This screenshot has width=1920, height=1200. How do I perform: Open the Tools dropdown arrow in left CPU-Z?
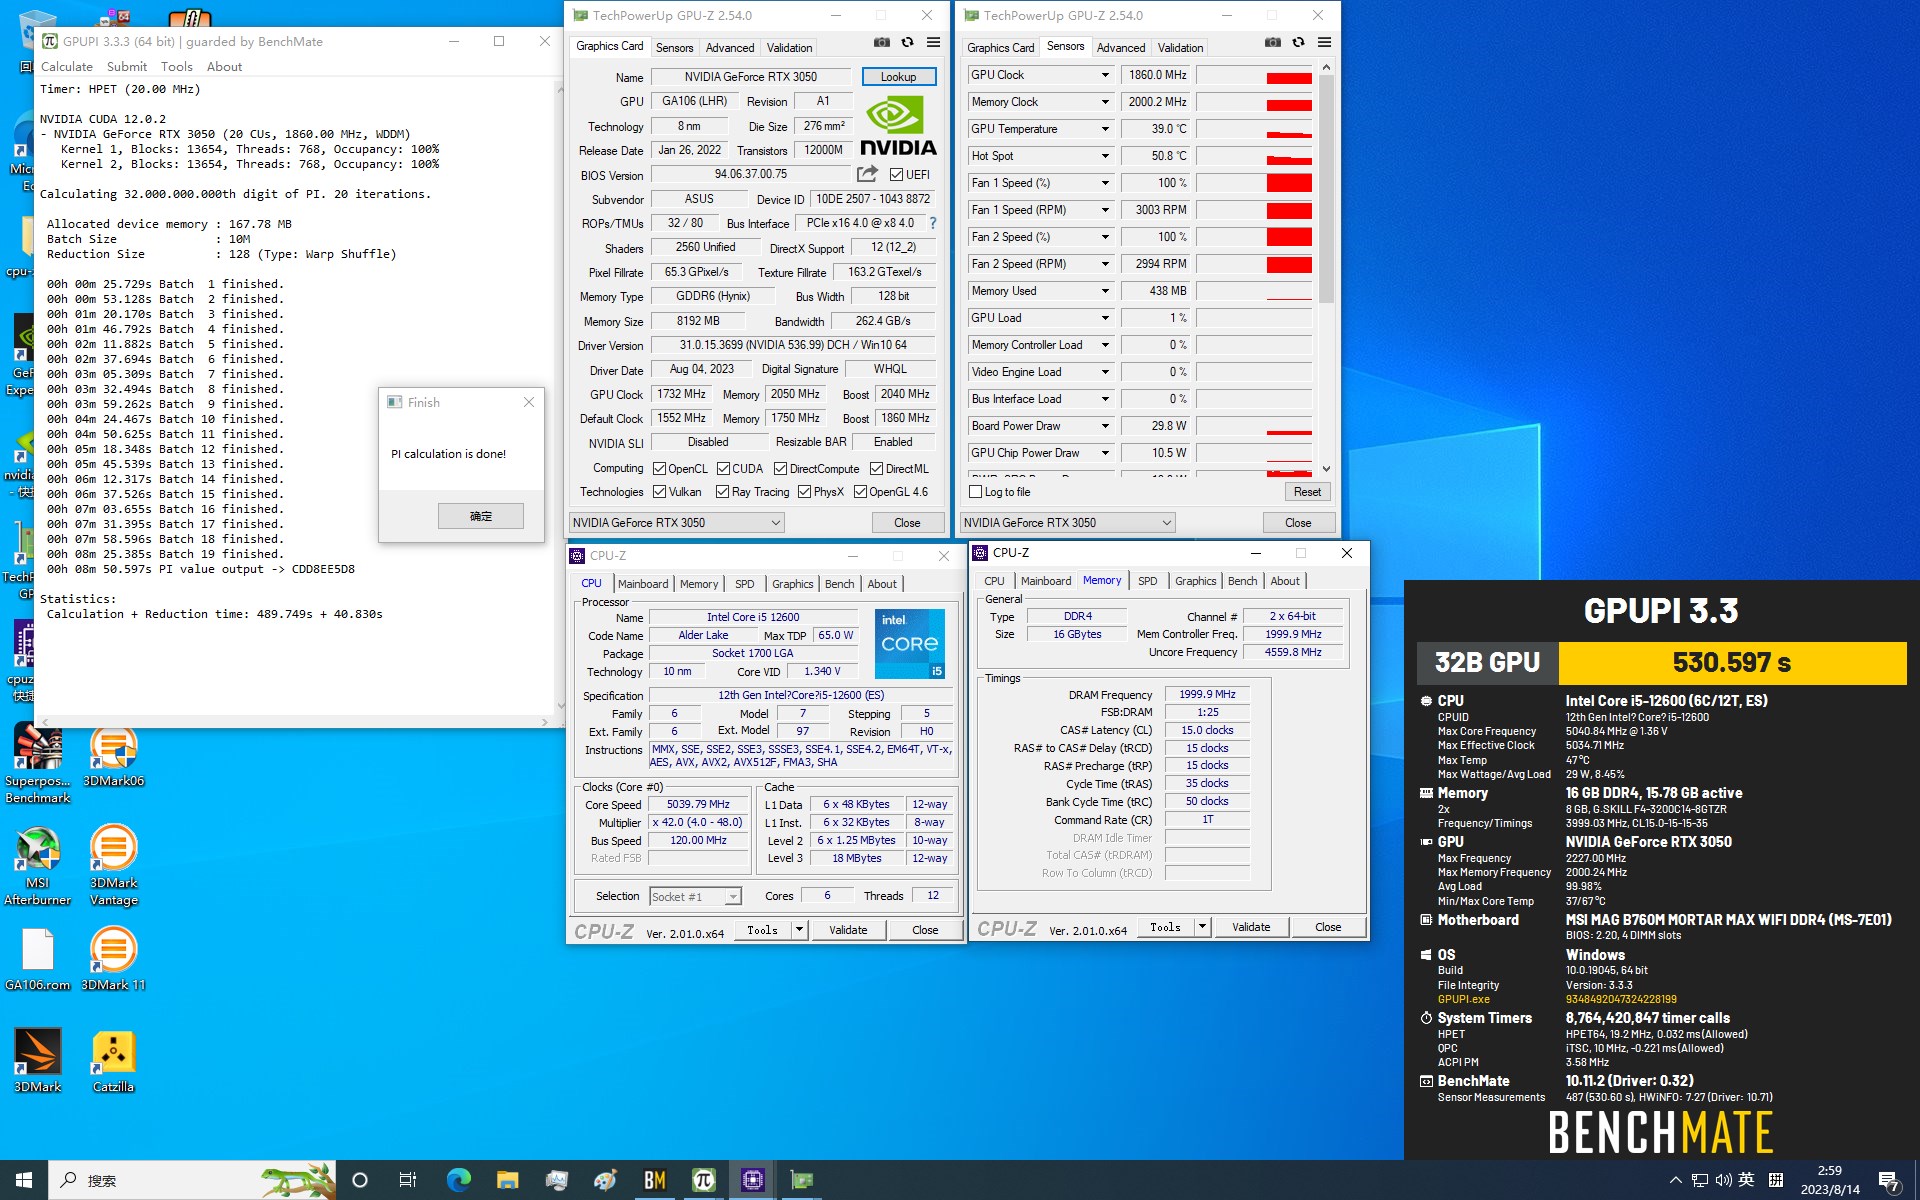[x=799, y=930]
